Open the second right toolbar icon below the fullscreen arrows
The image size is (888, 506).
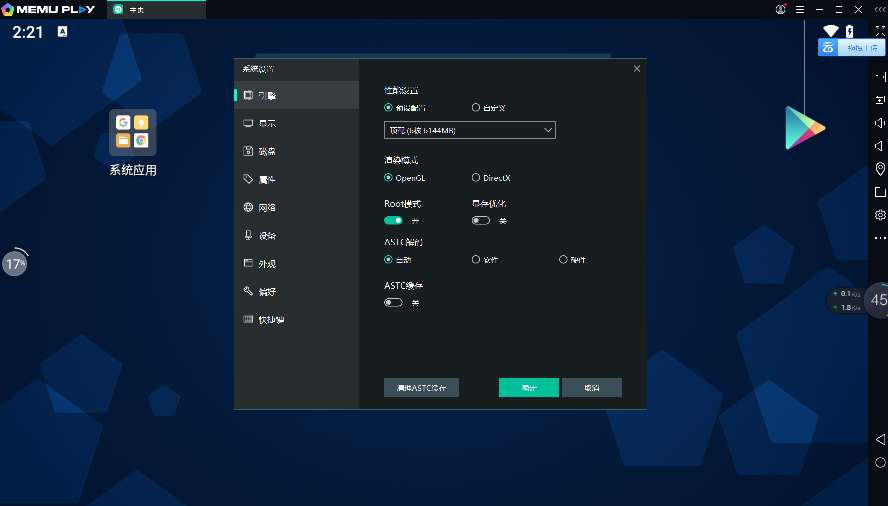pos(880,100)
